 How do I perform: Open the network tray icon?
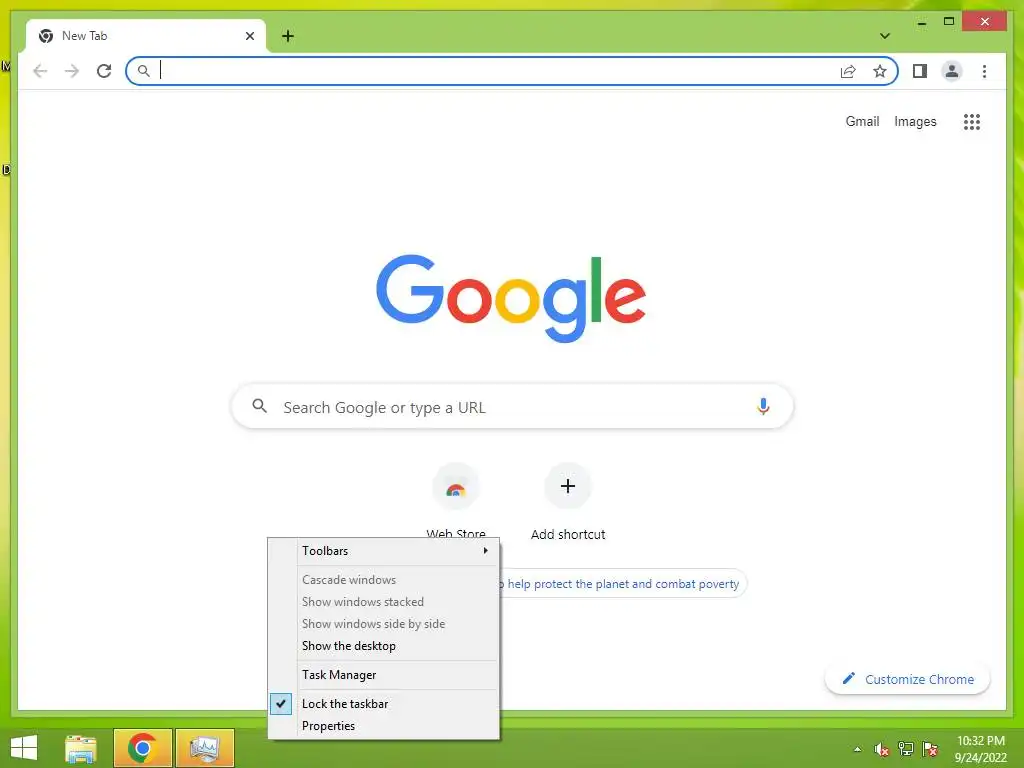coord(906,749)
